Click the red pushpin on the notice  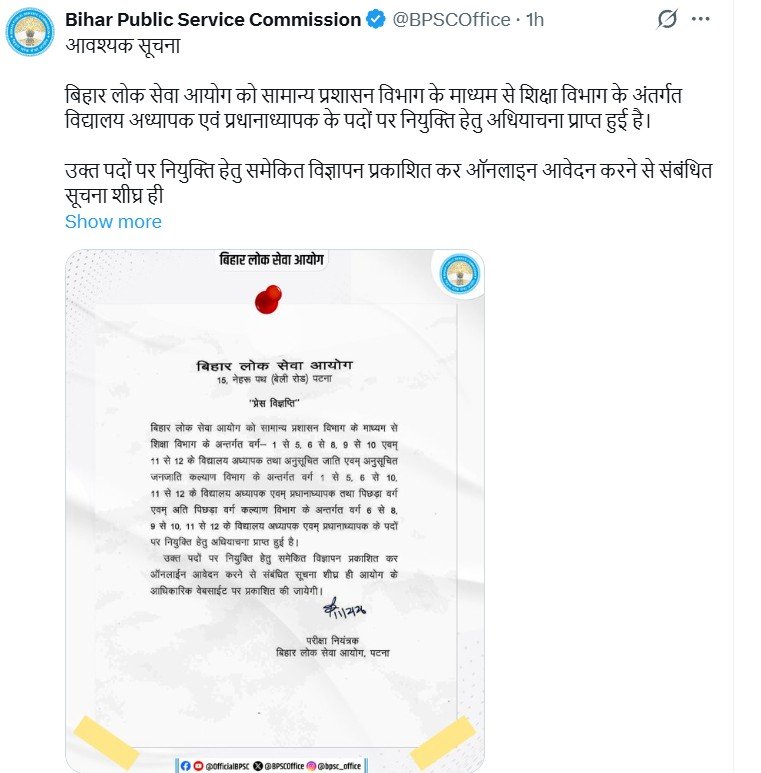pos(268,299)
